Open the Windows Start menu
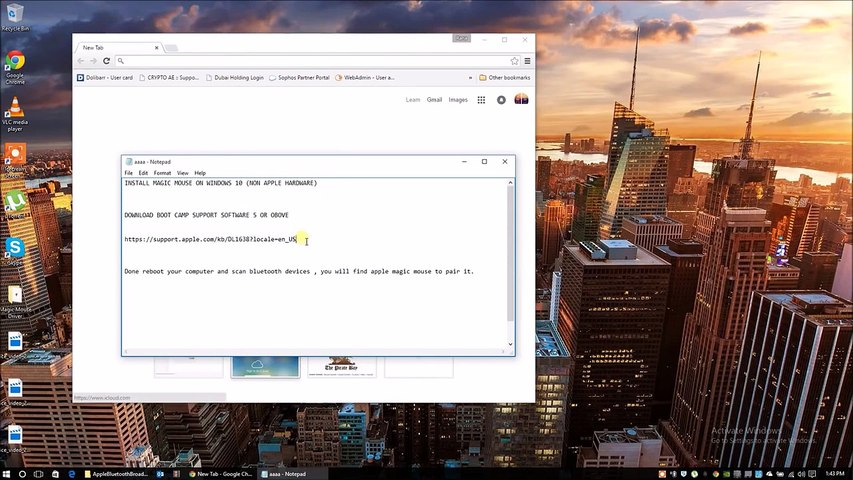This screenshot has width=853, height=480. pos(7,474)
